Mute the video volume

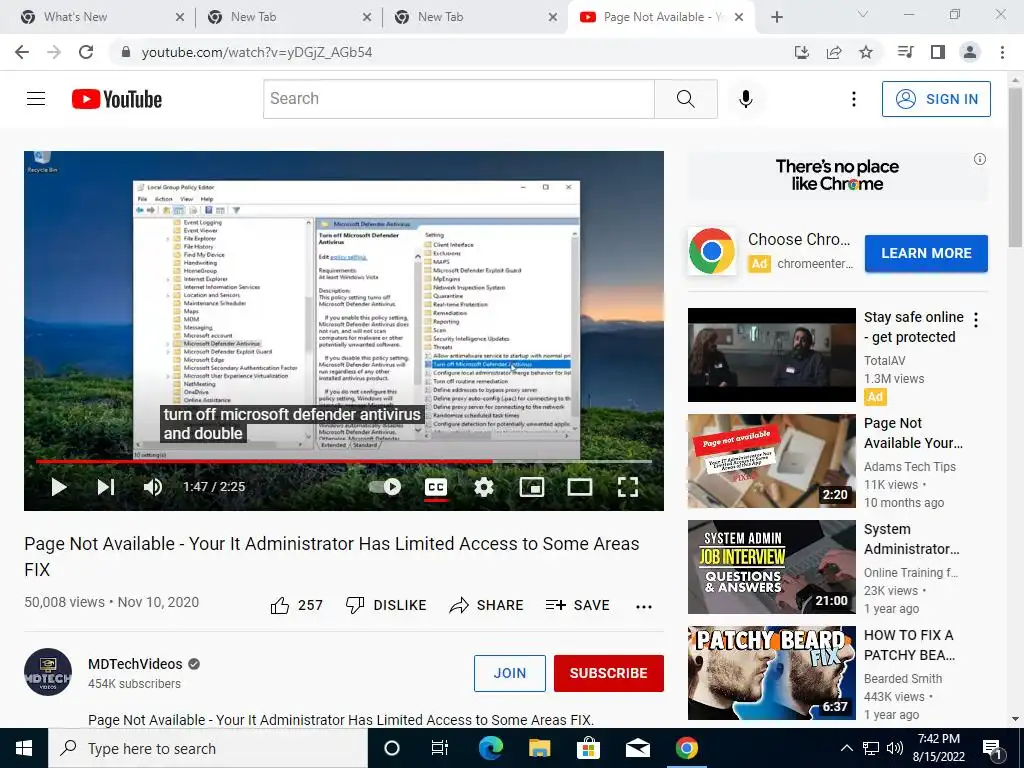click(153, 487)
